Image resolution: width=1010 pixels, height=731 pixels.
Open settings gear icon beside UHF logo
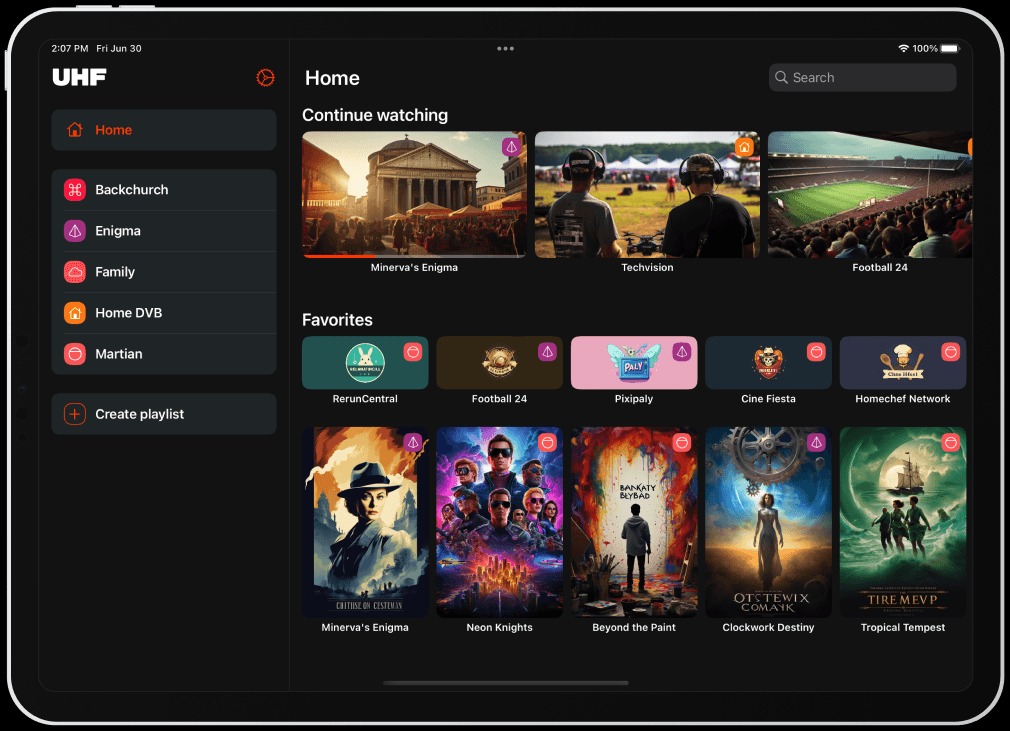[x=265, y=77]
